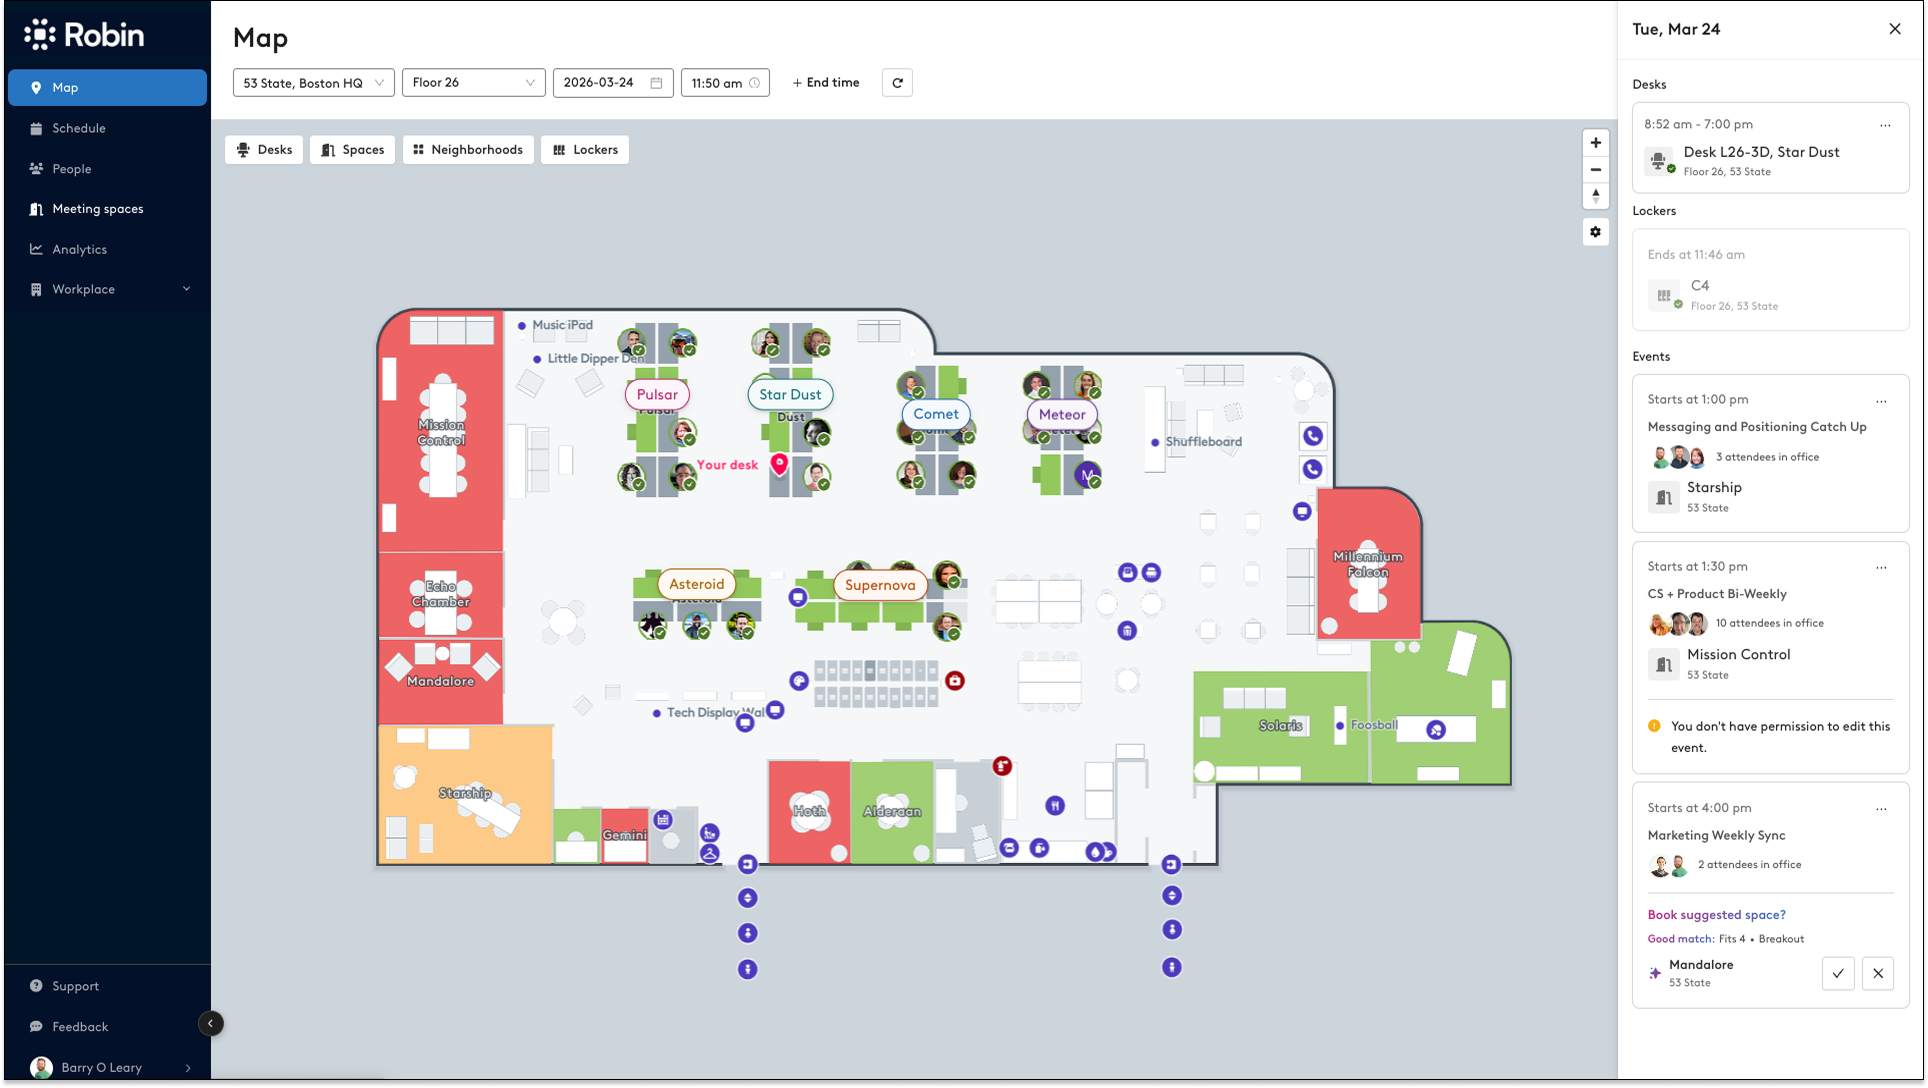Reset the map compass orientation

(1595, 196)
